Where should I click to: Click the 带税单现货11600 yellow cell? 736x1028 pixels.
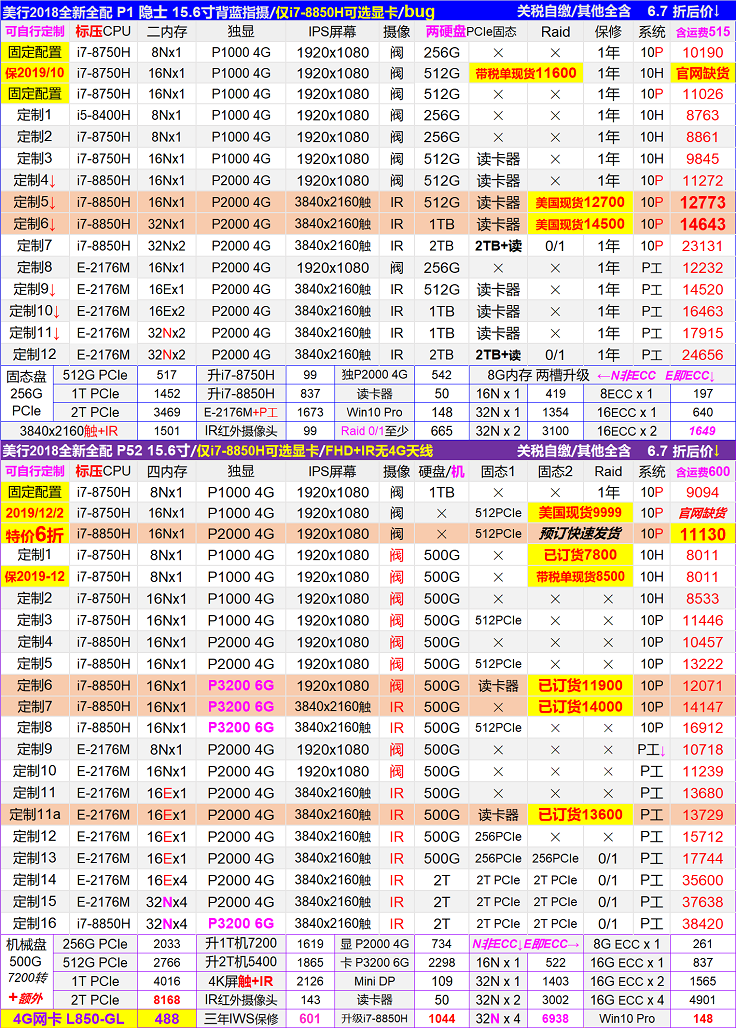[524, 73]
